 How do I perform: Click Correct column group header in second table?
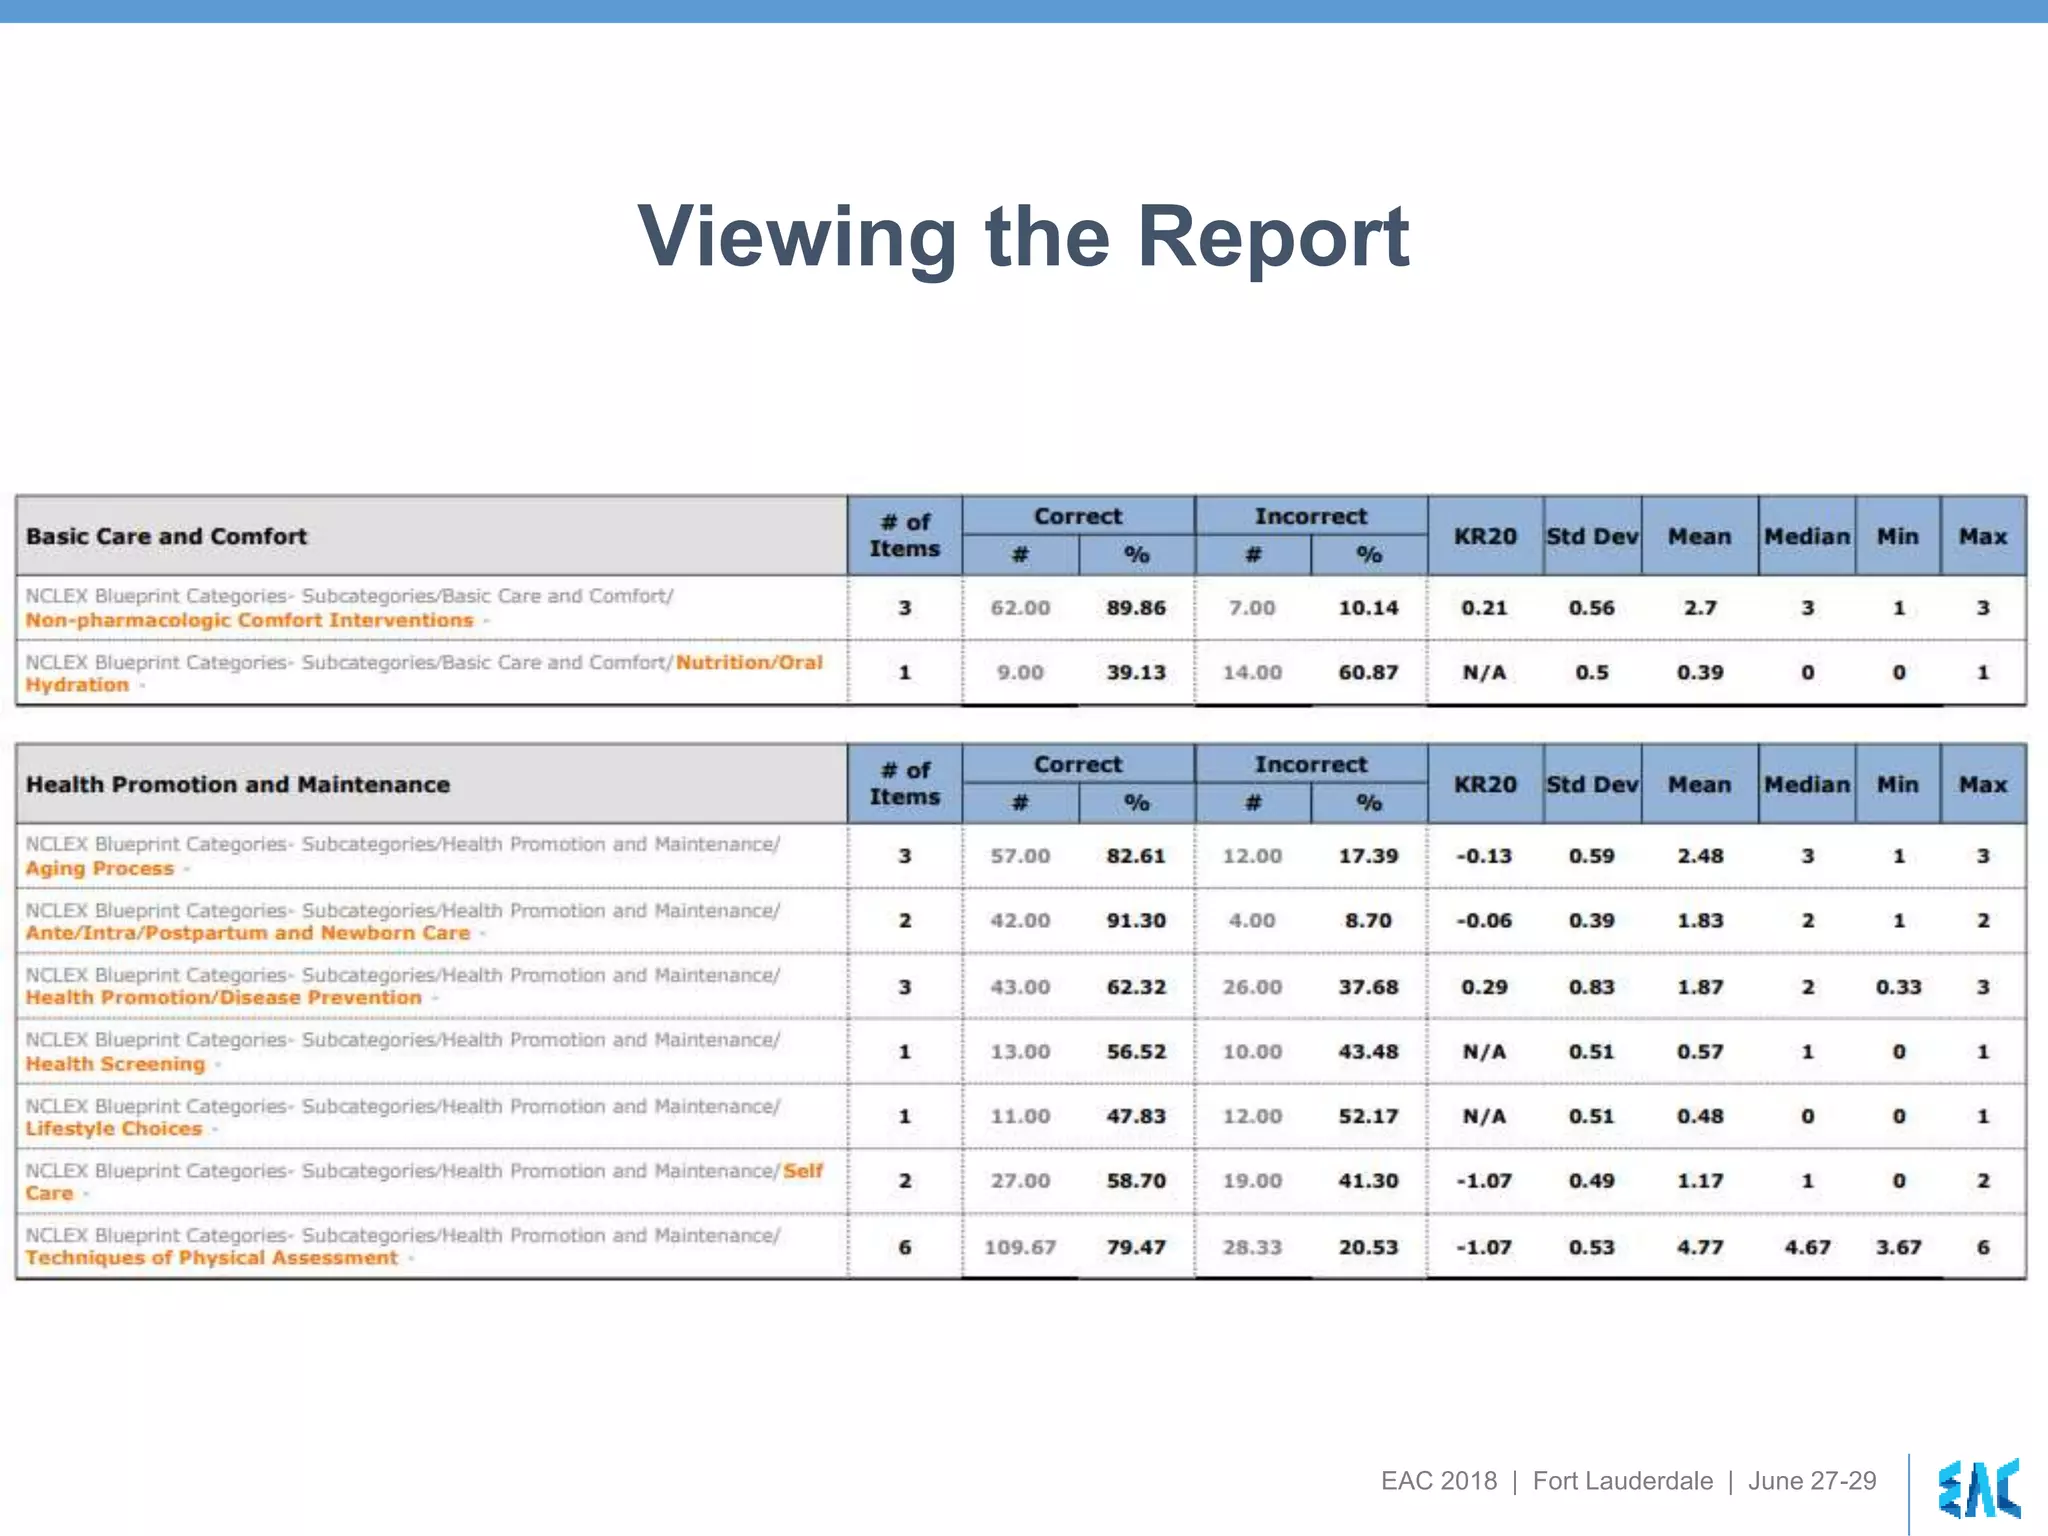tap(1078, 765)
